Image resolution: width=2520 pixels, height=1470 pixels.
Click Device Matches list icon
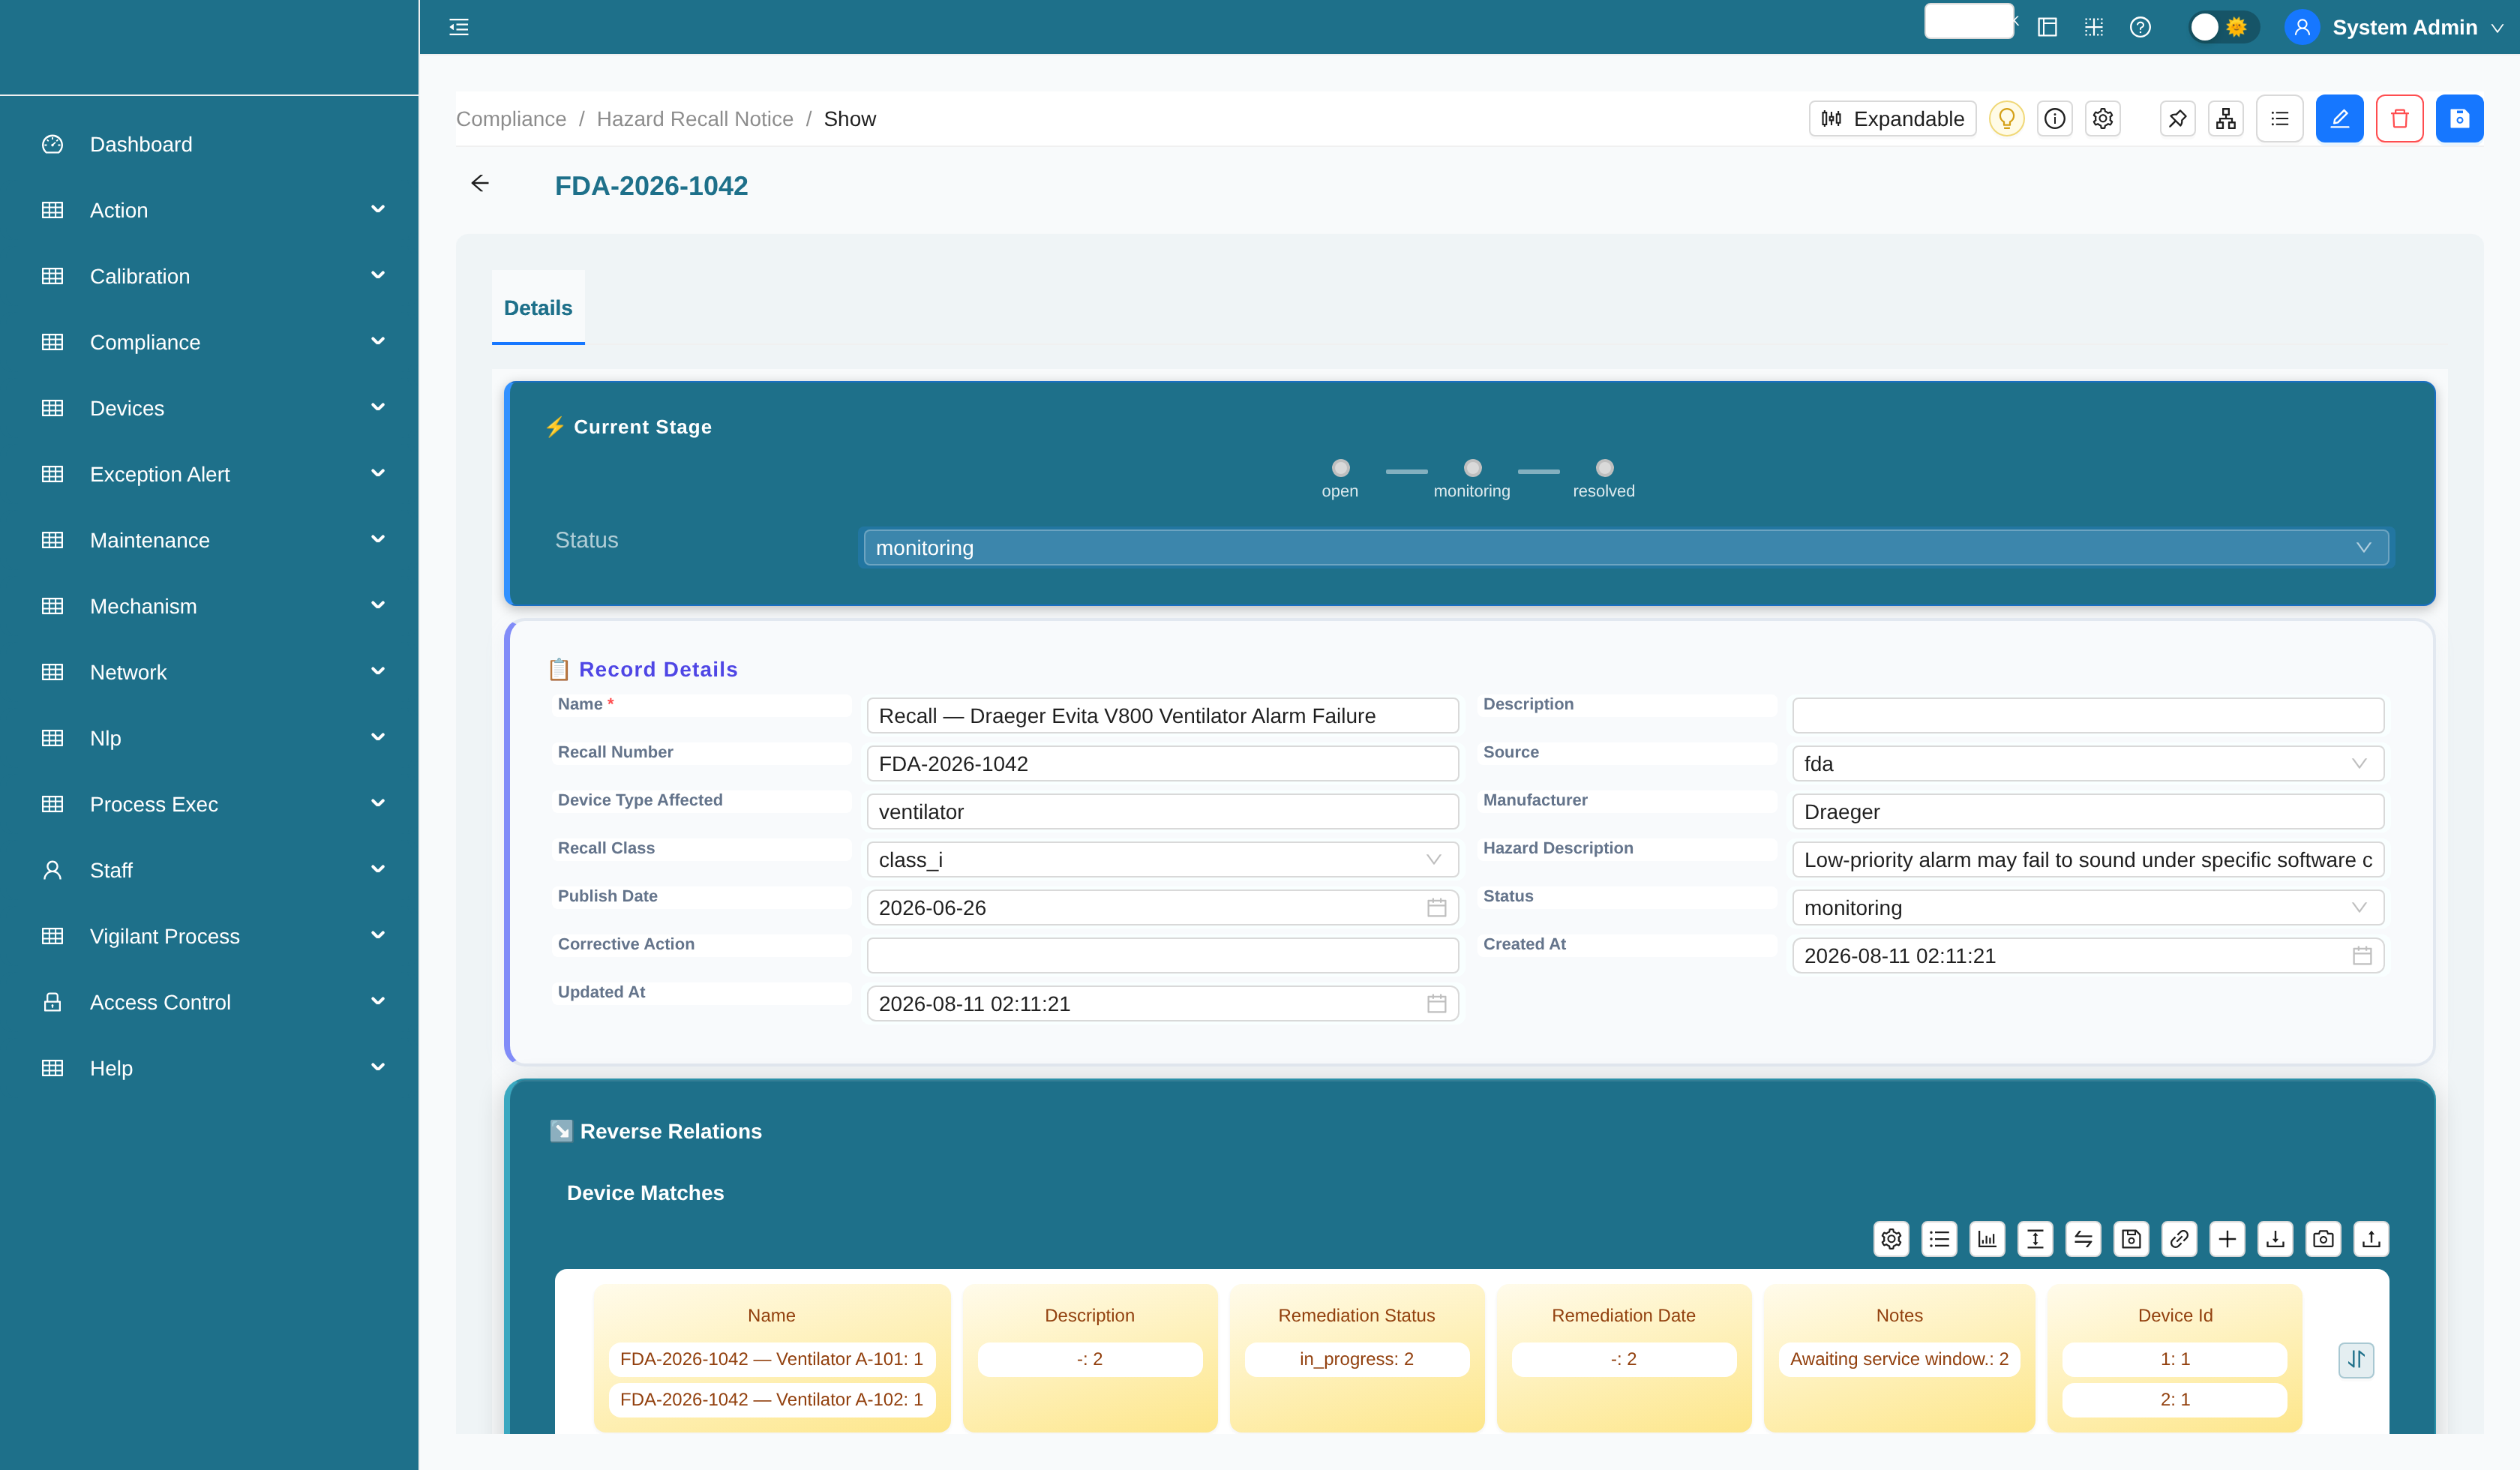coord(1939,1239)
